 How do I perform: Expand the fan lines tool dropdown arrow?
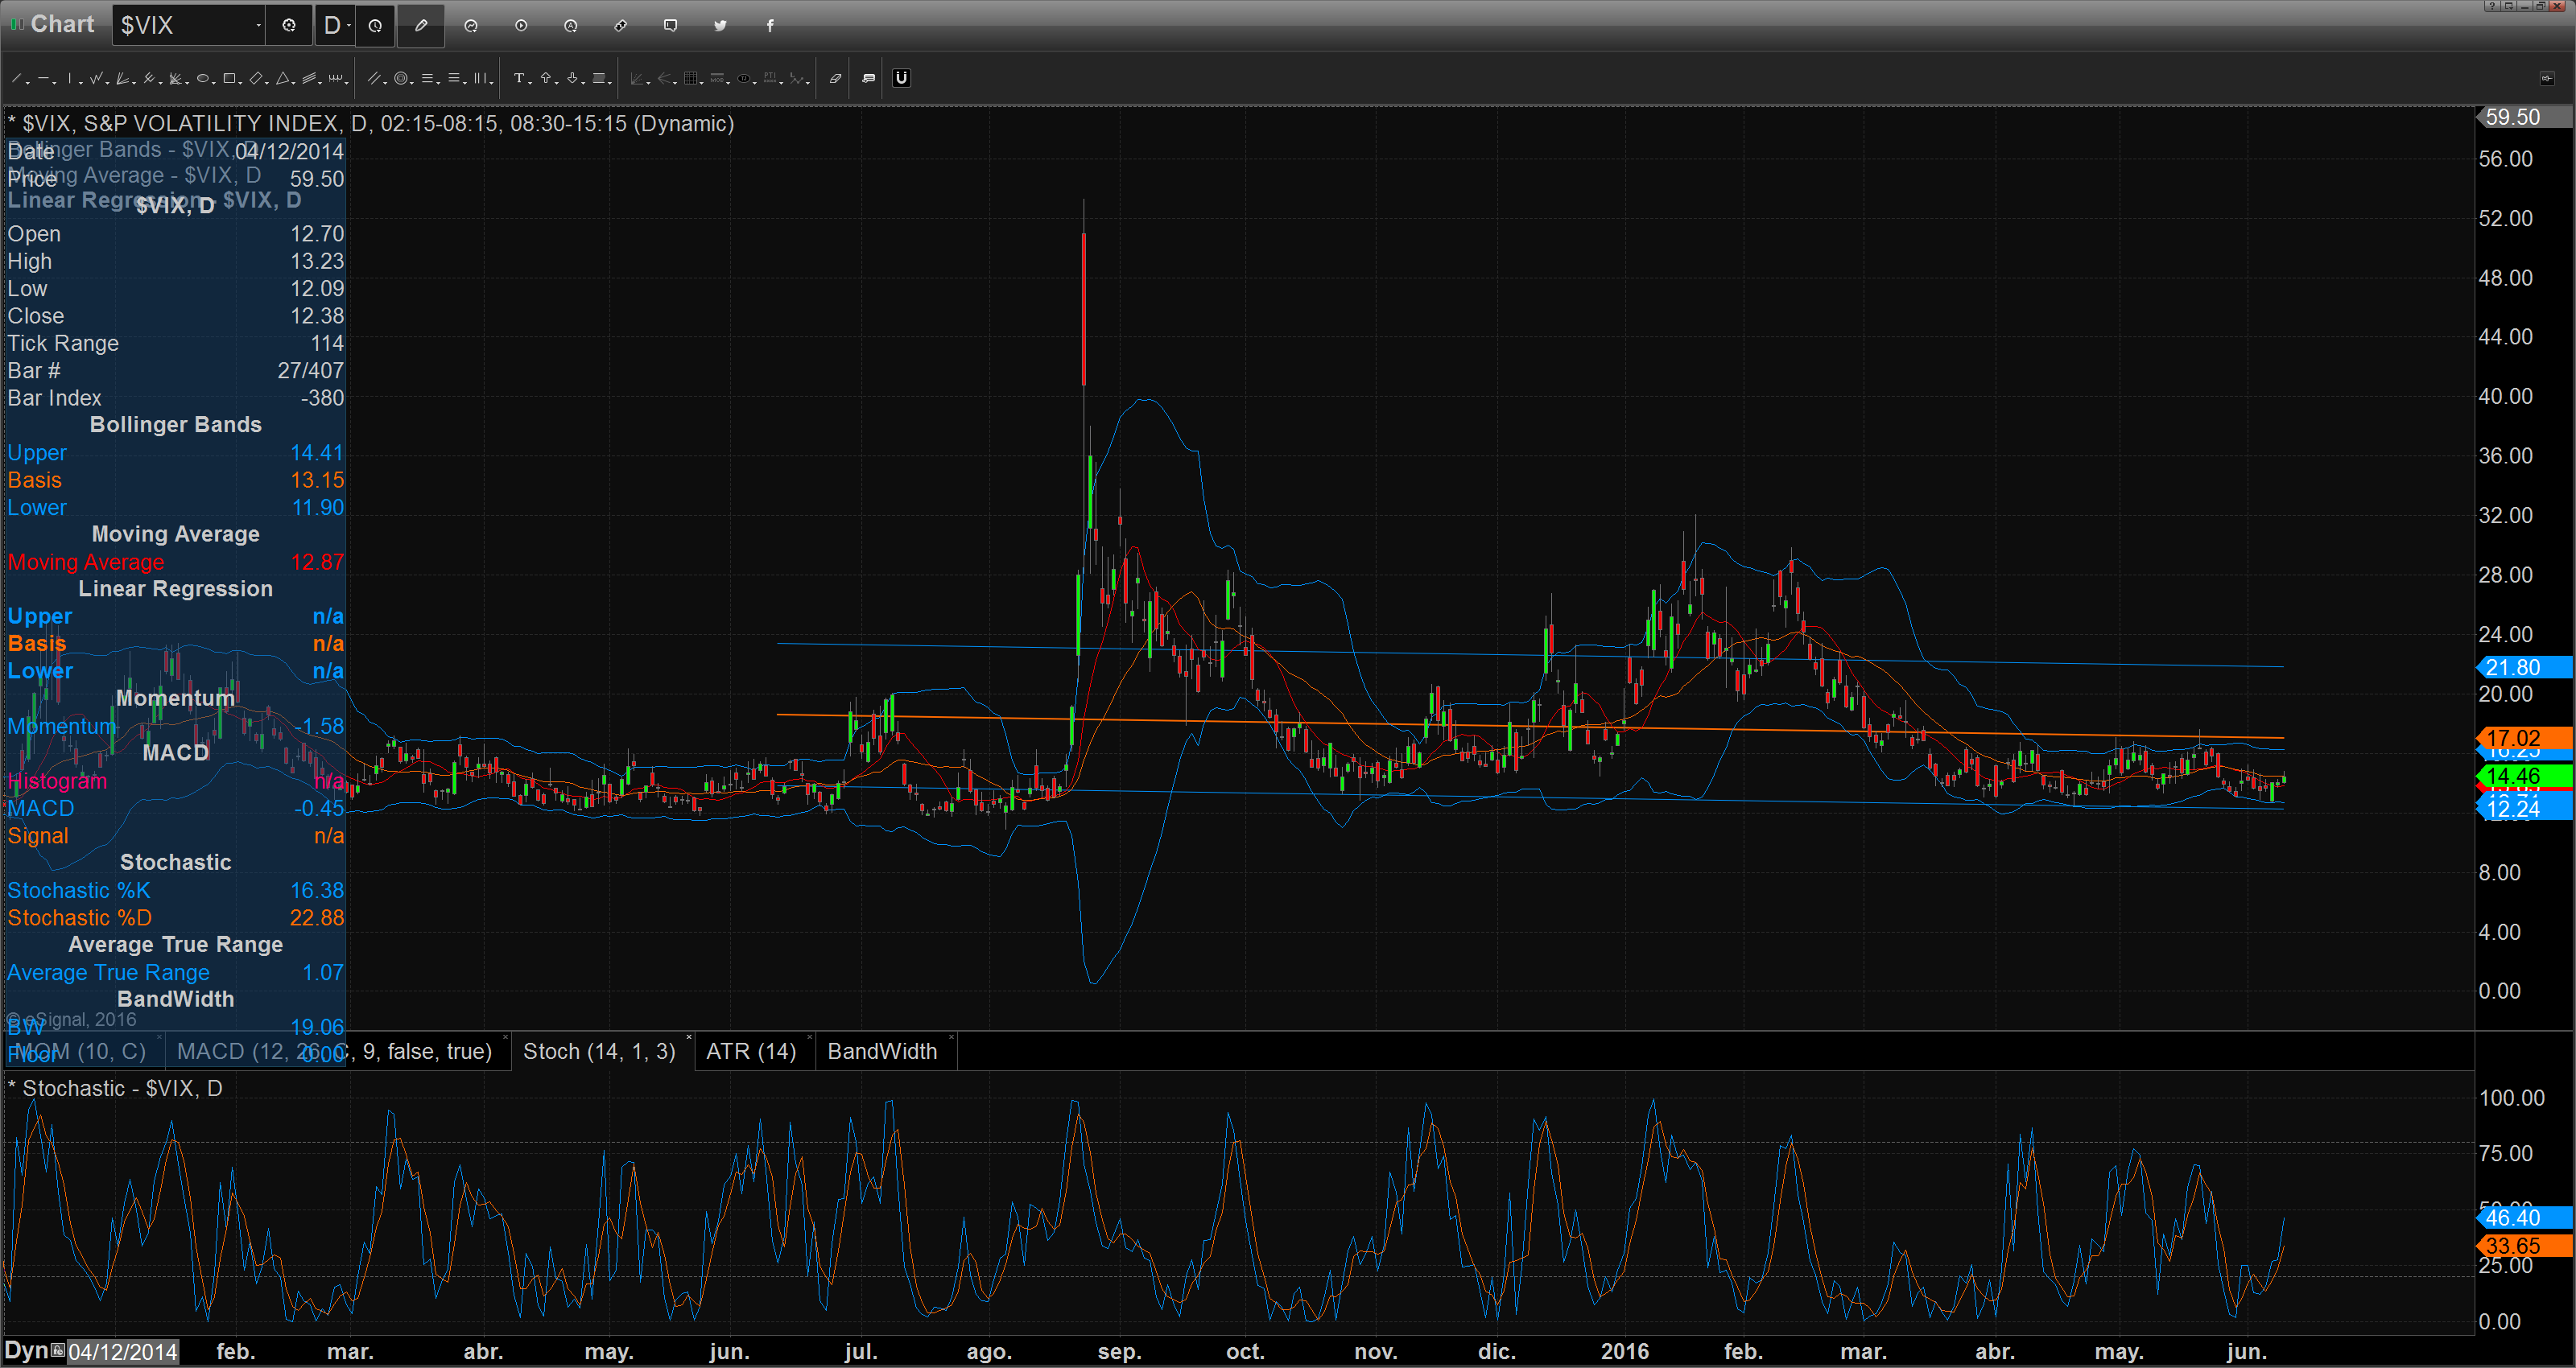click(134, 83)
